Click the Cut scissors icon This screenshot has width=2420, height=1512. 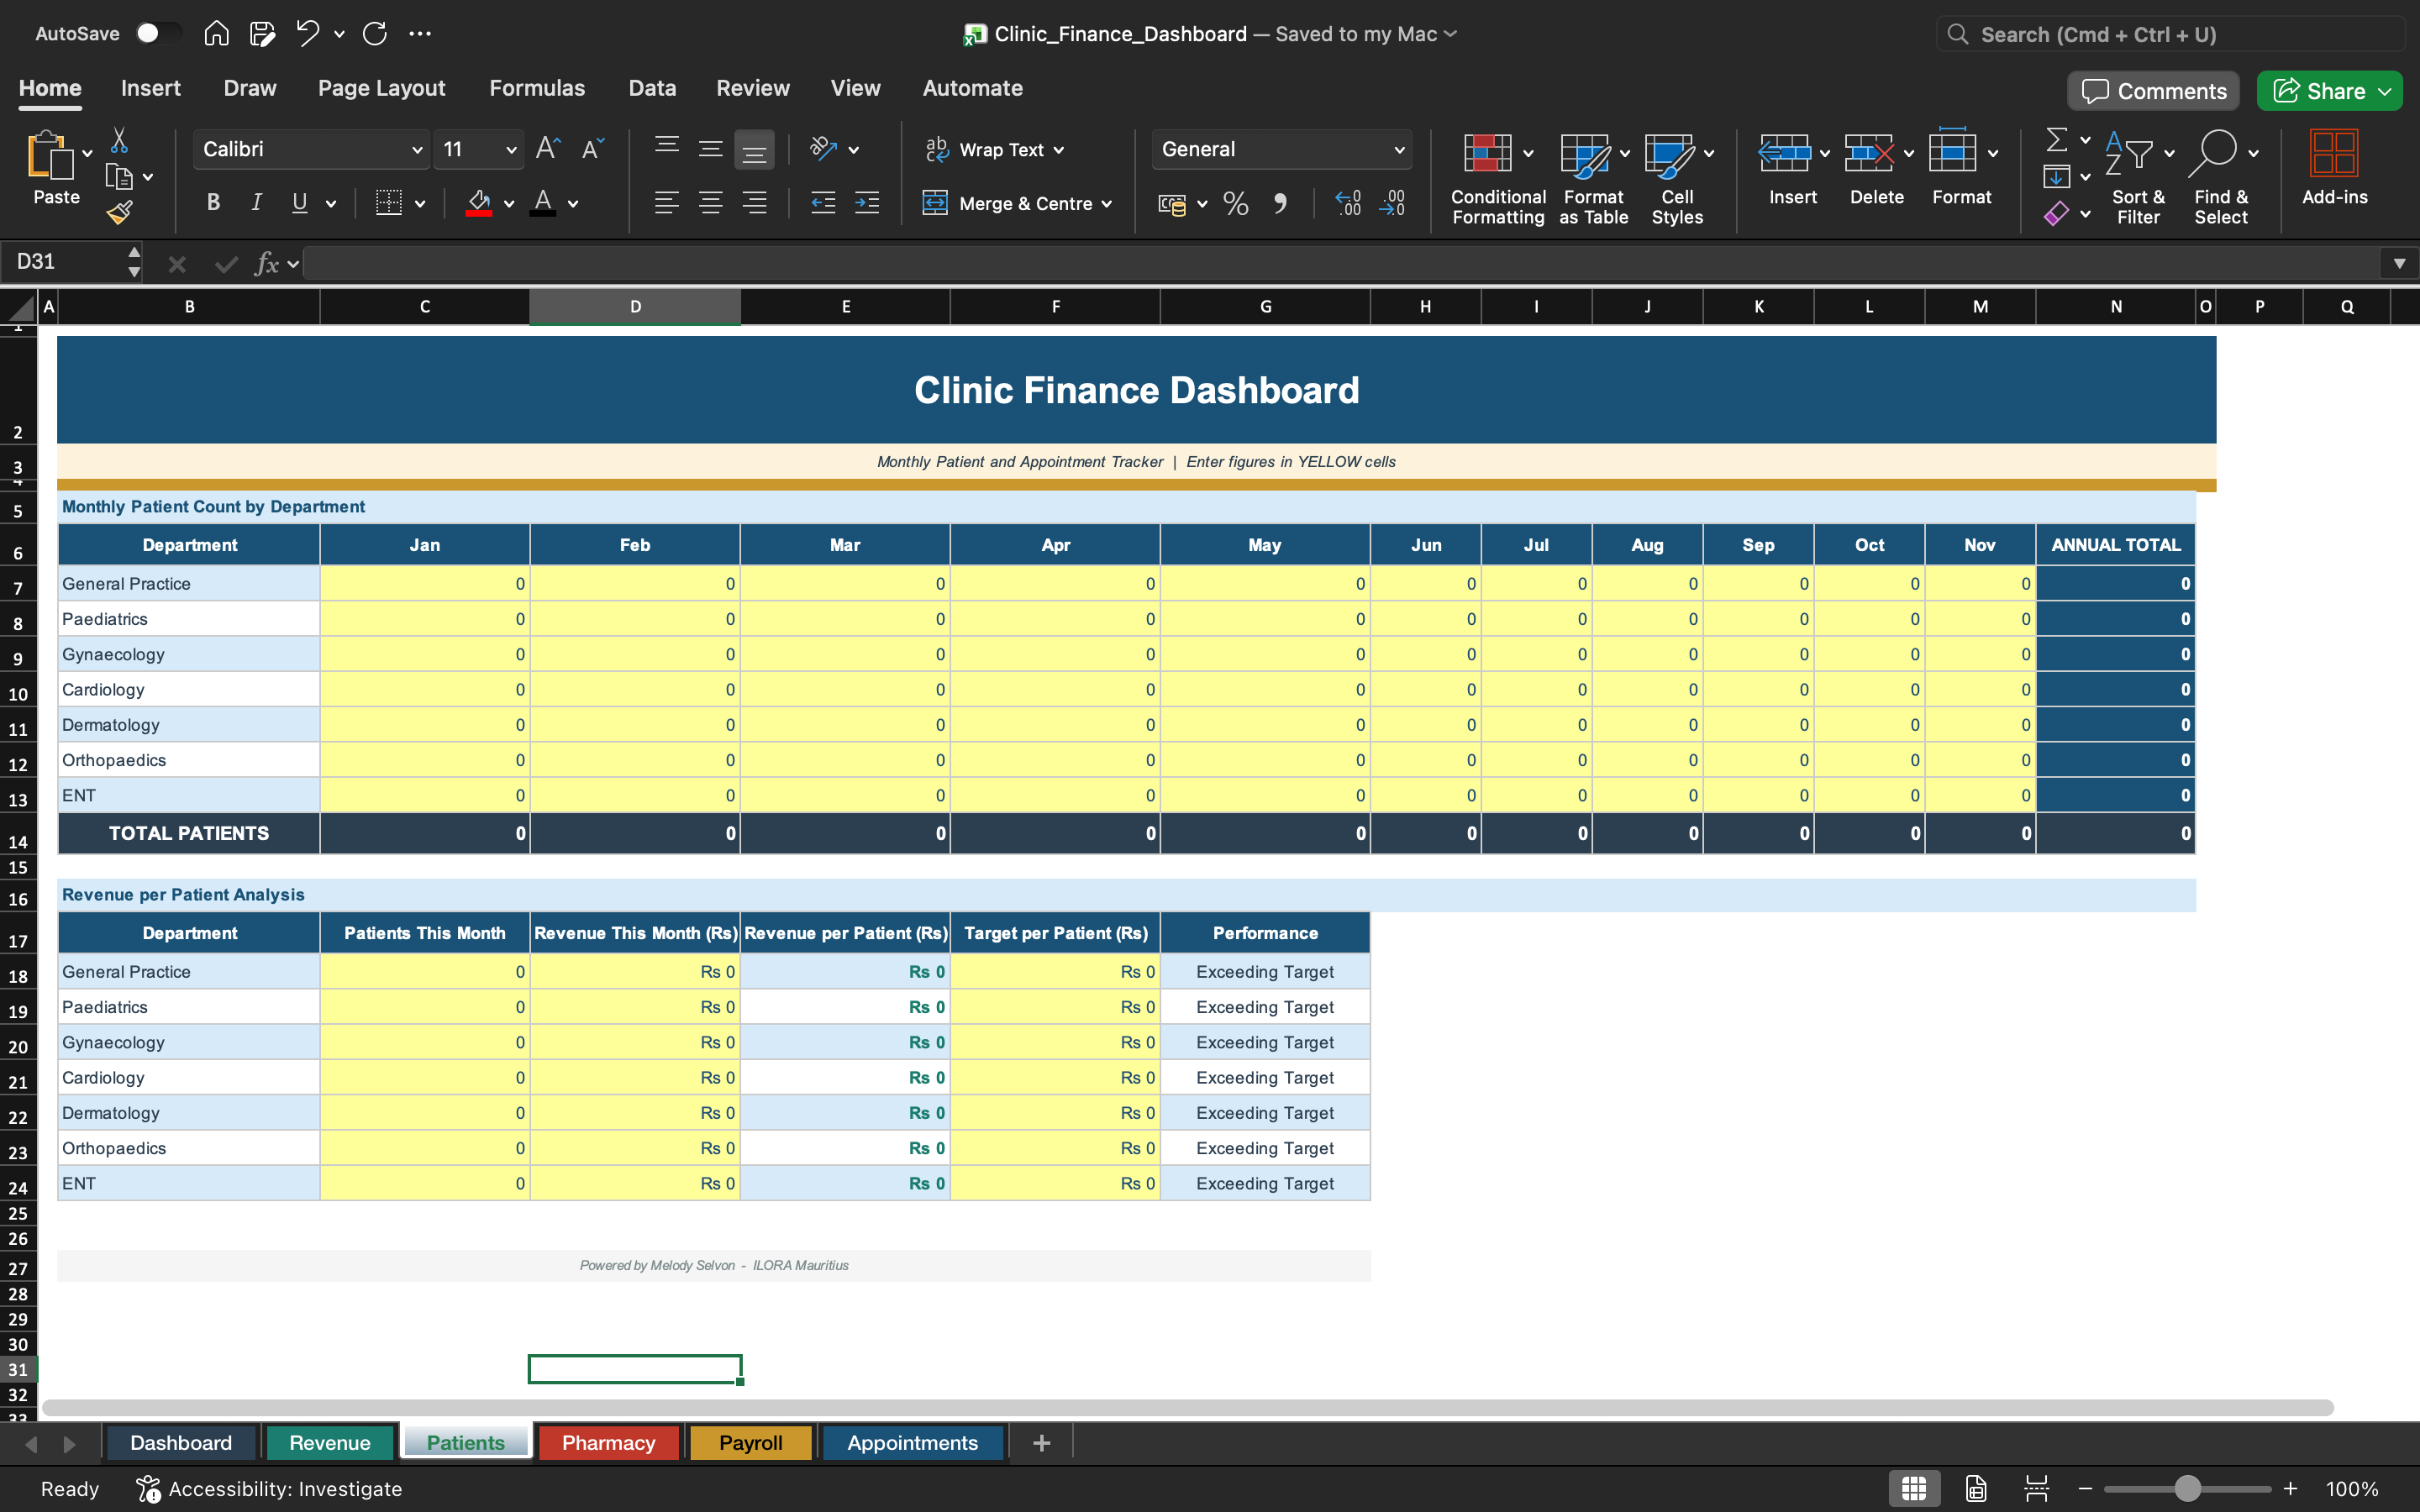click(x=119, y=140)
